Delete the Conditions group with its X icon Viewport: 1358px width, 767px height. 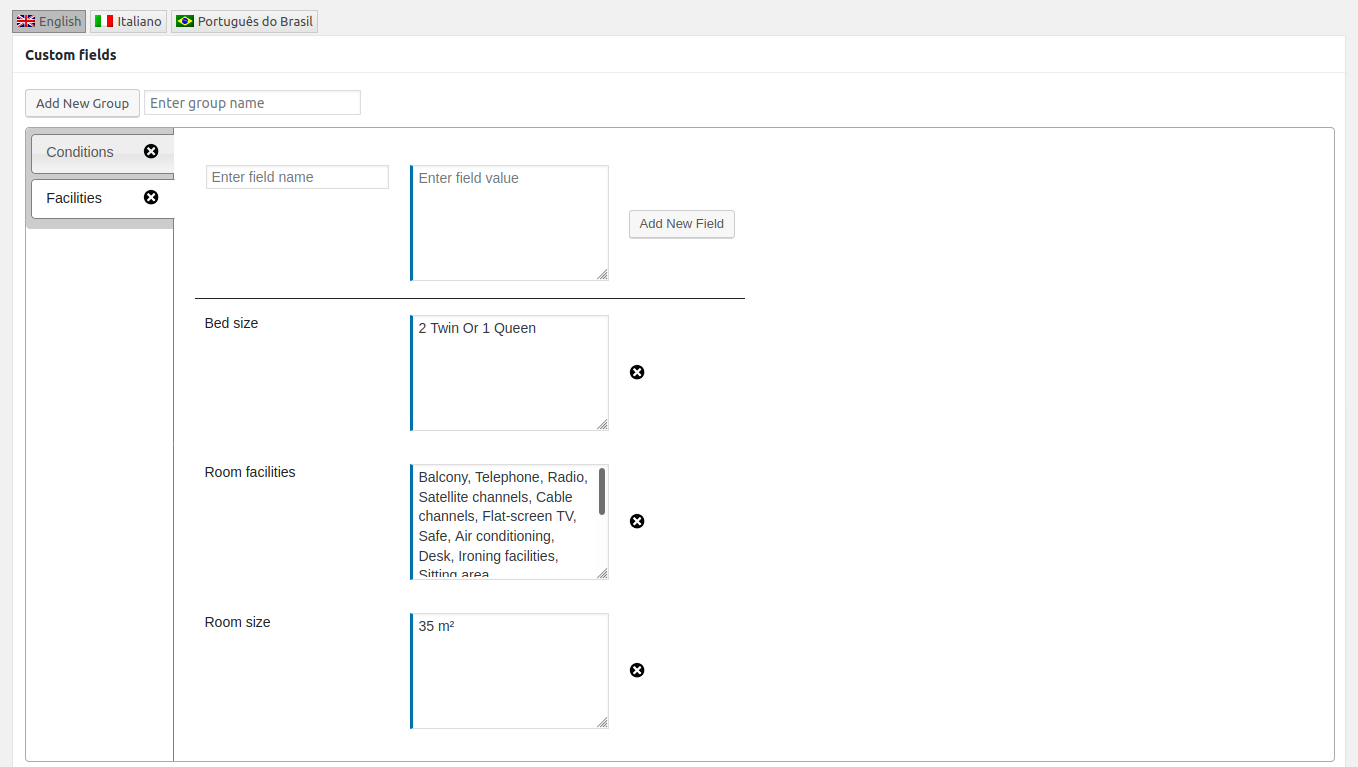[x=151, y=152]
